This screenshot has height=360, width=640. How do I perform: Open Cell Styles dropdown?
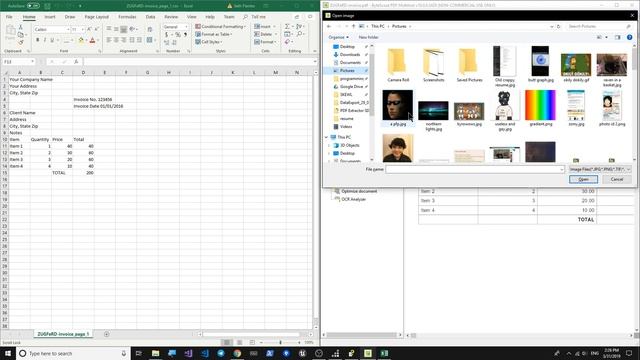pos(209,42)
